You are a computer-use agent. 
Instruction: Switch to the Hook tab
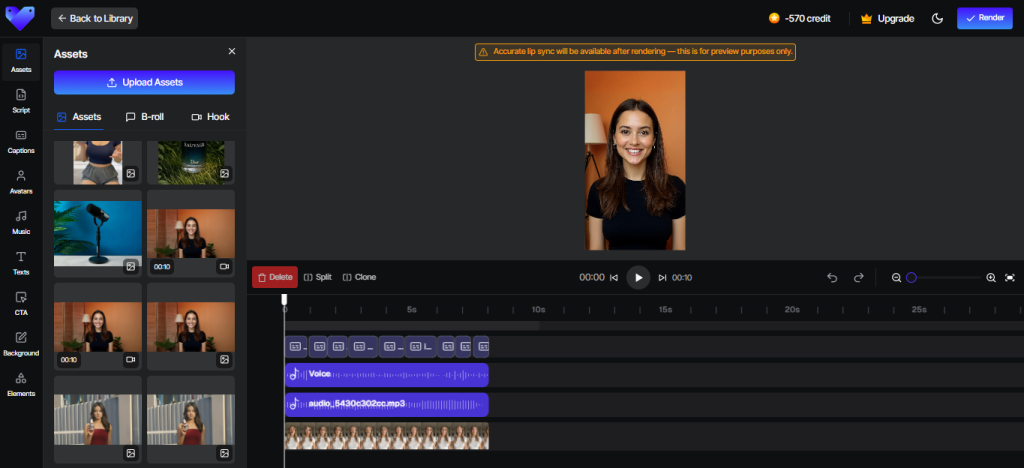[210, 117]
